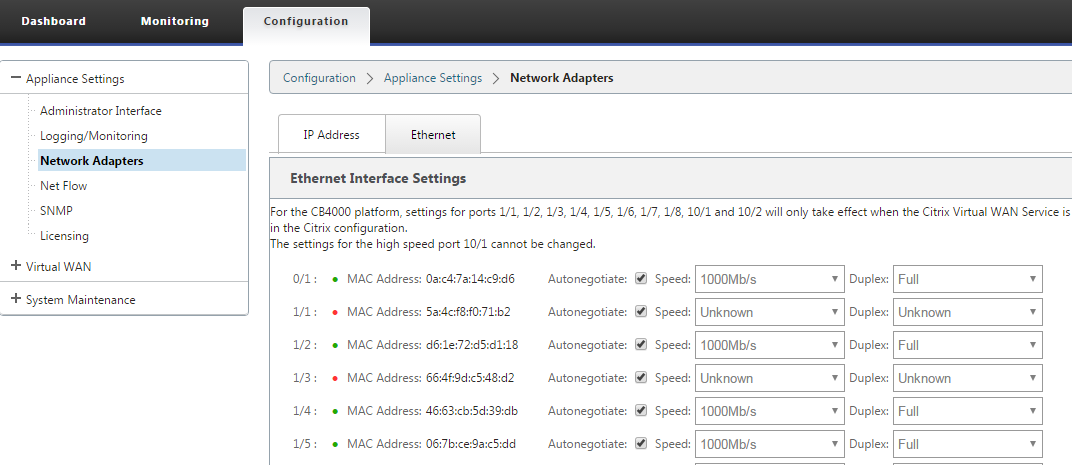
Task: Open Duplex dropdown for port 1/2
Action: 967,345
